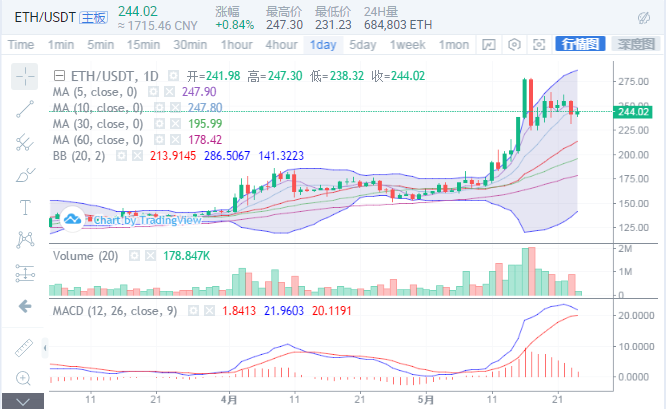Click the TradingView cloud logo
Screen dimensions: 666x409
tap(72, 220)
